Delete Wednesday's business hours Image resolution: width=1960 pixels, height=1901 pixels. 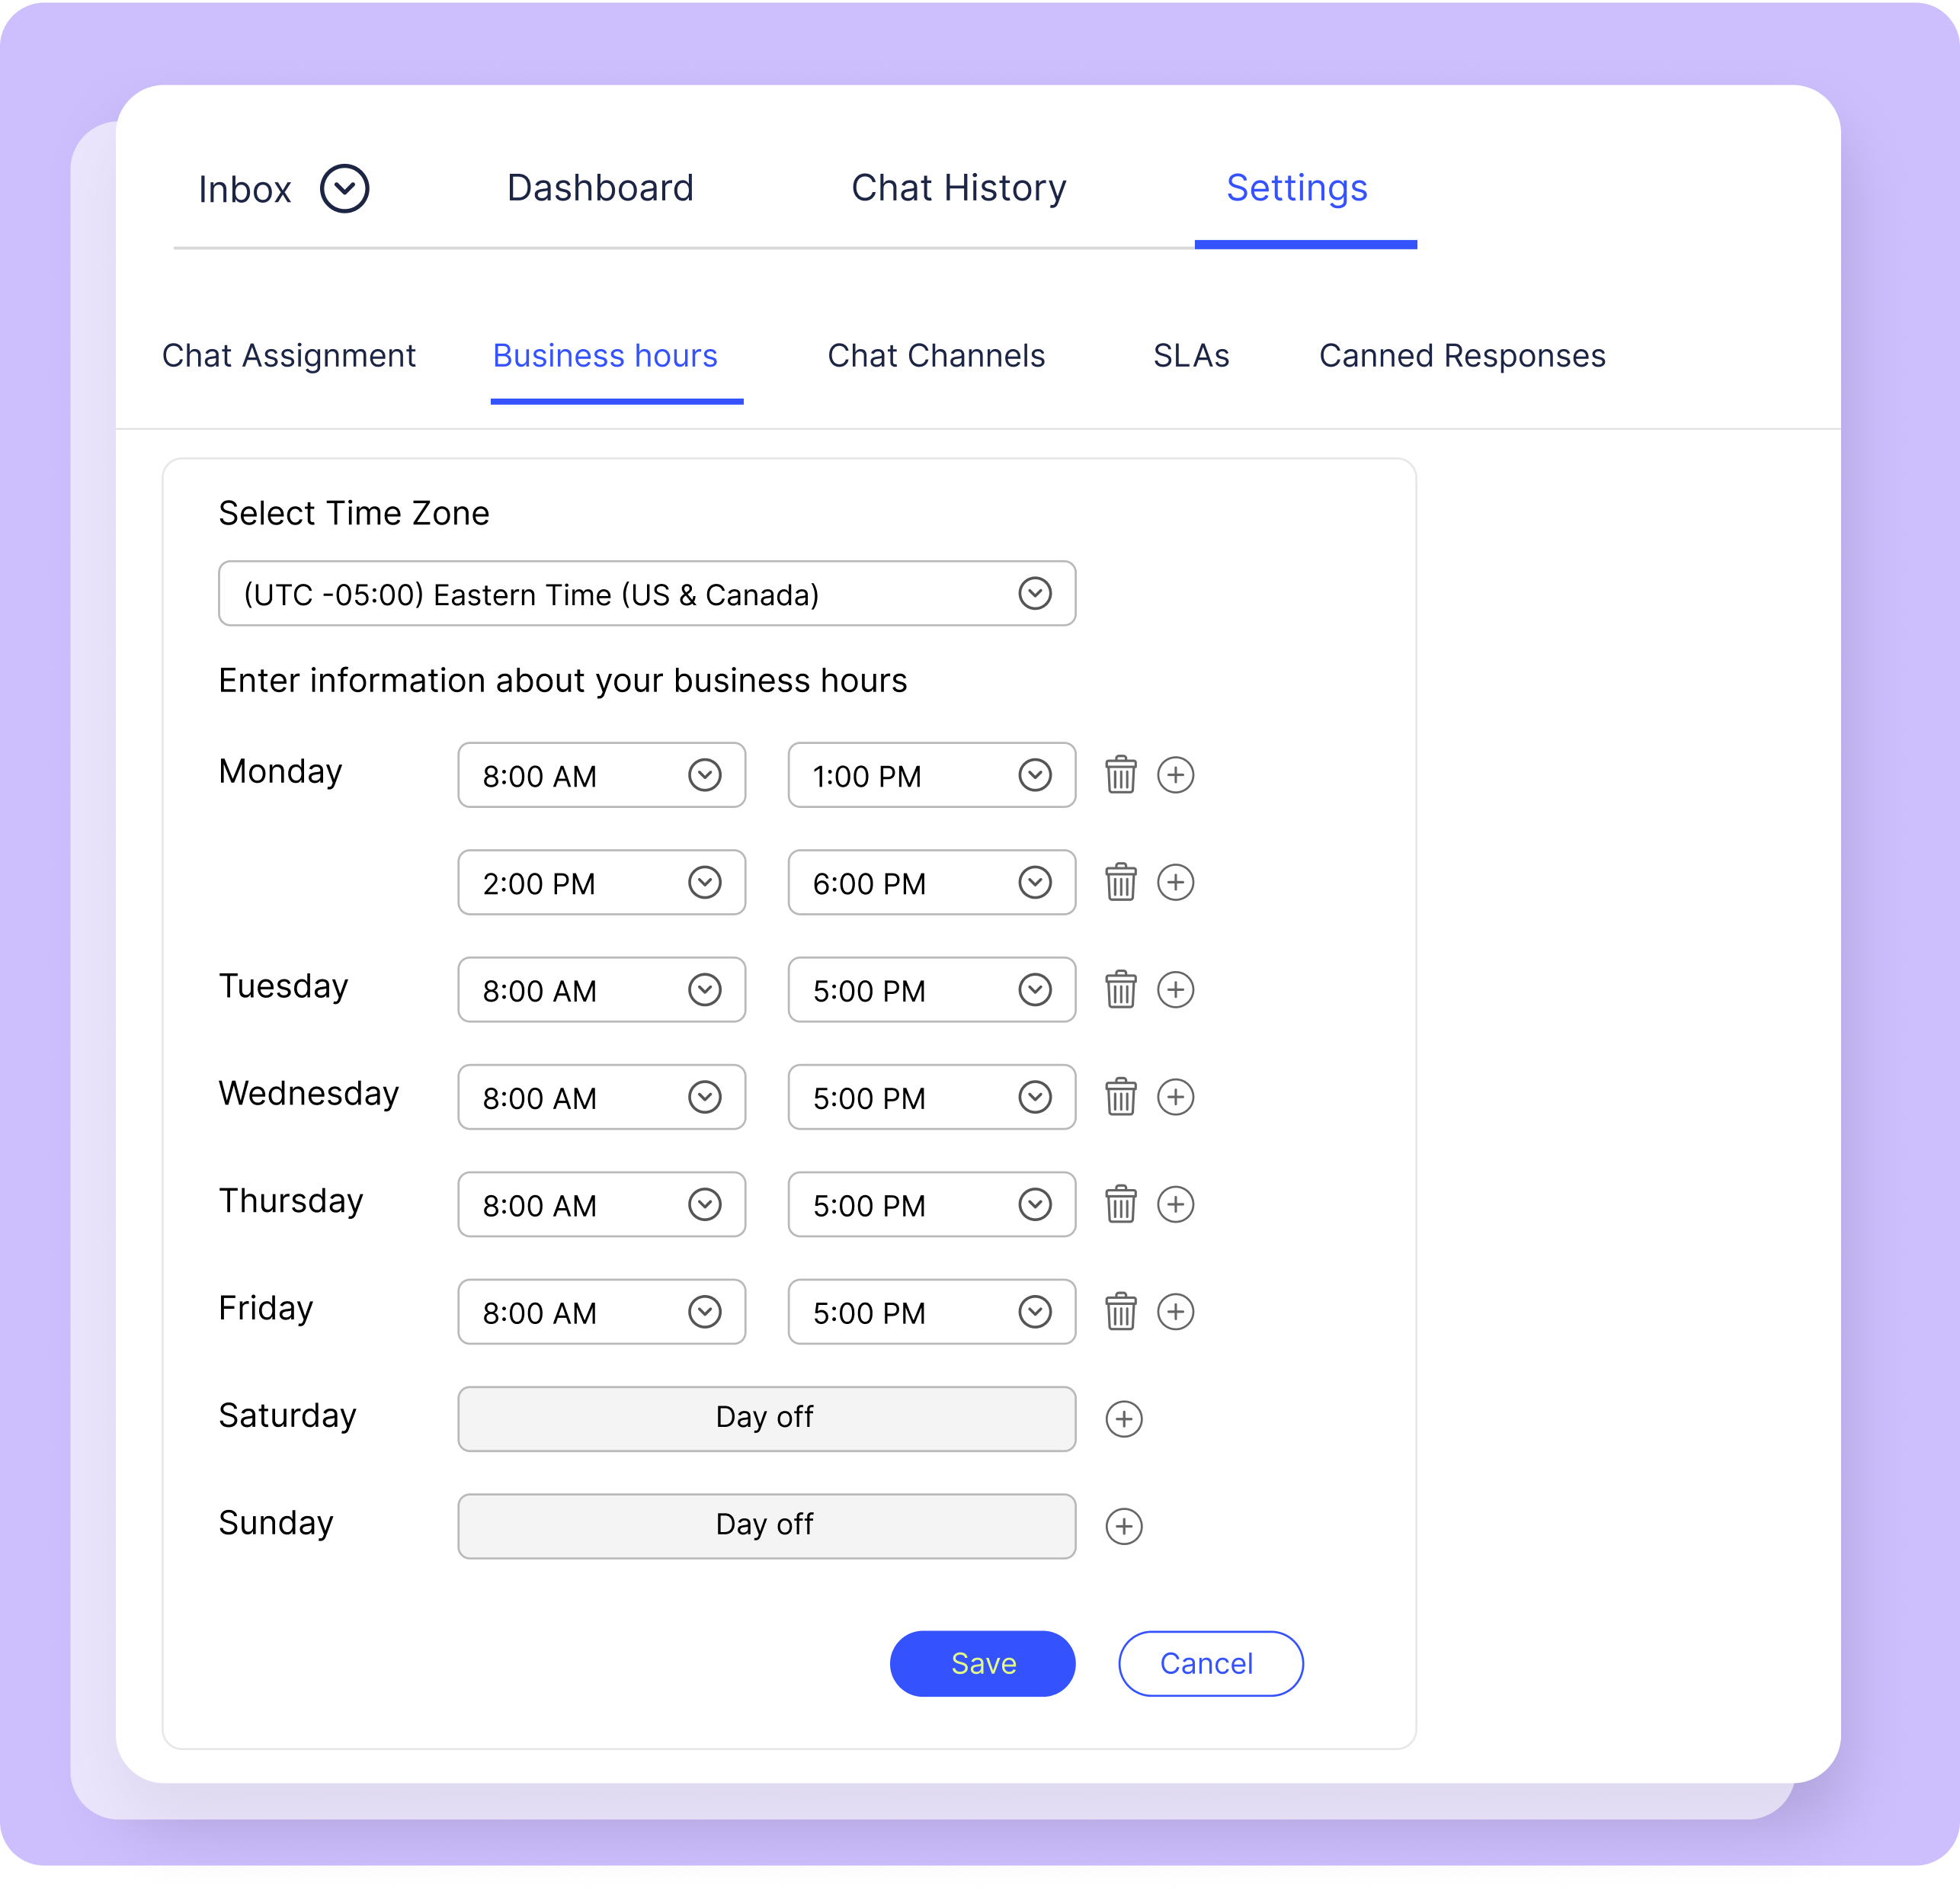pyautogui.click(x=1121, y=1097)
